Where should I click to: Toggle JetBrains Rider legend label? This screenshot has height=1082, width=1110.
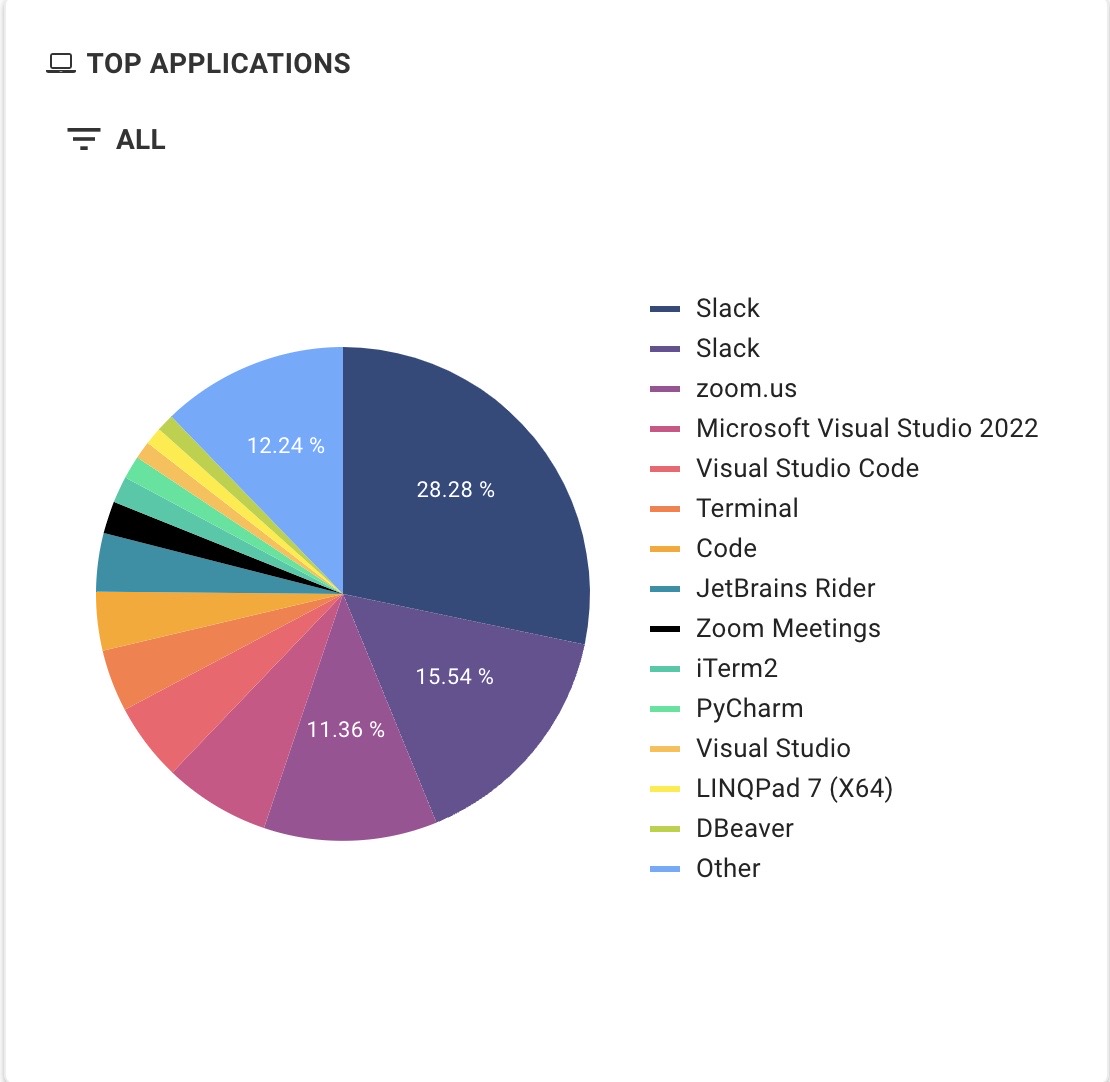[x=785, y=588]
